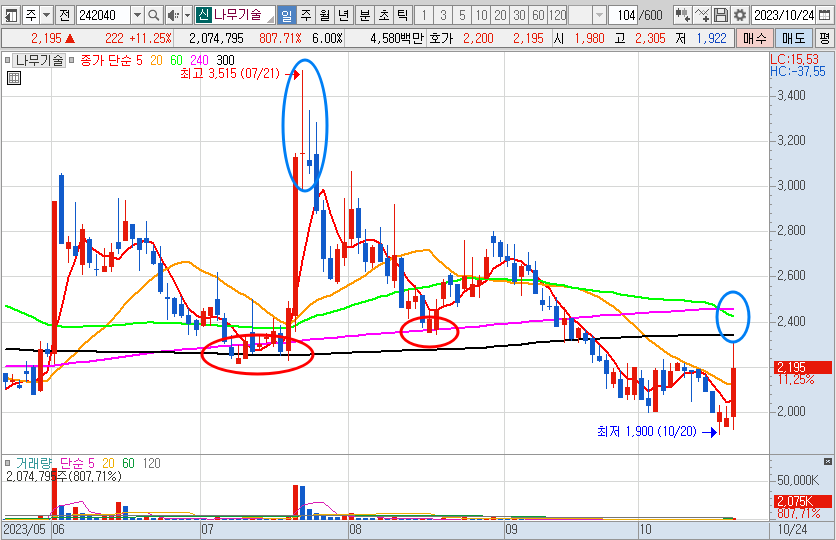Select the daily 일 chart period
836x540 pixels.
(287, 15)
